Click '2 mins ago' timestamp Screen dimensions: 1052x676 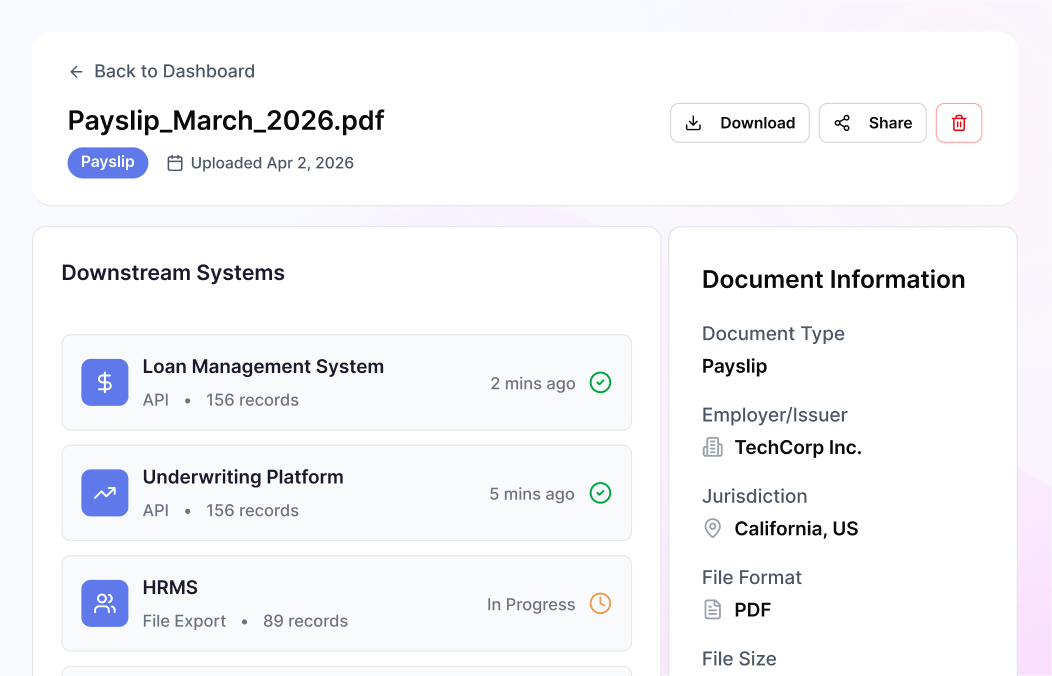pyautogui.click(x=533, y=383)
